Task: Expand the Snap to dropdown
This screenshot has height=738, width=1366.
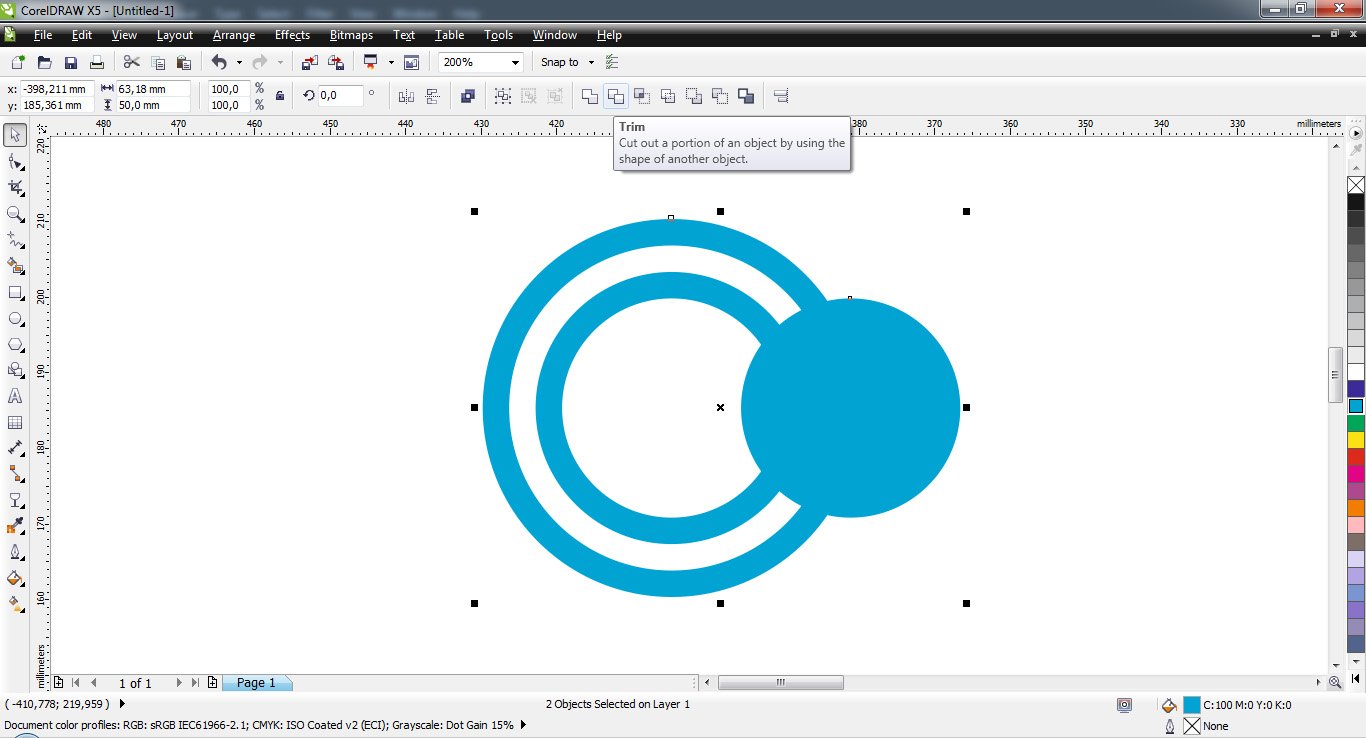Action: click(591, 62)
